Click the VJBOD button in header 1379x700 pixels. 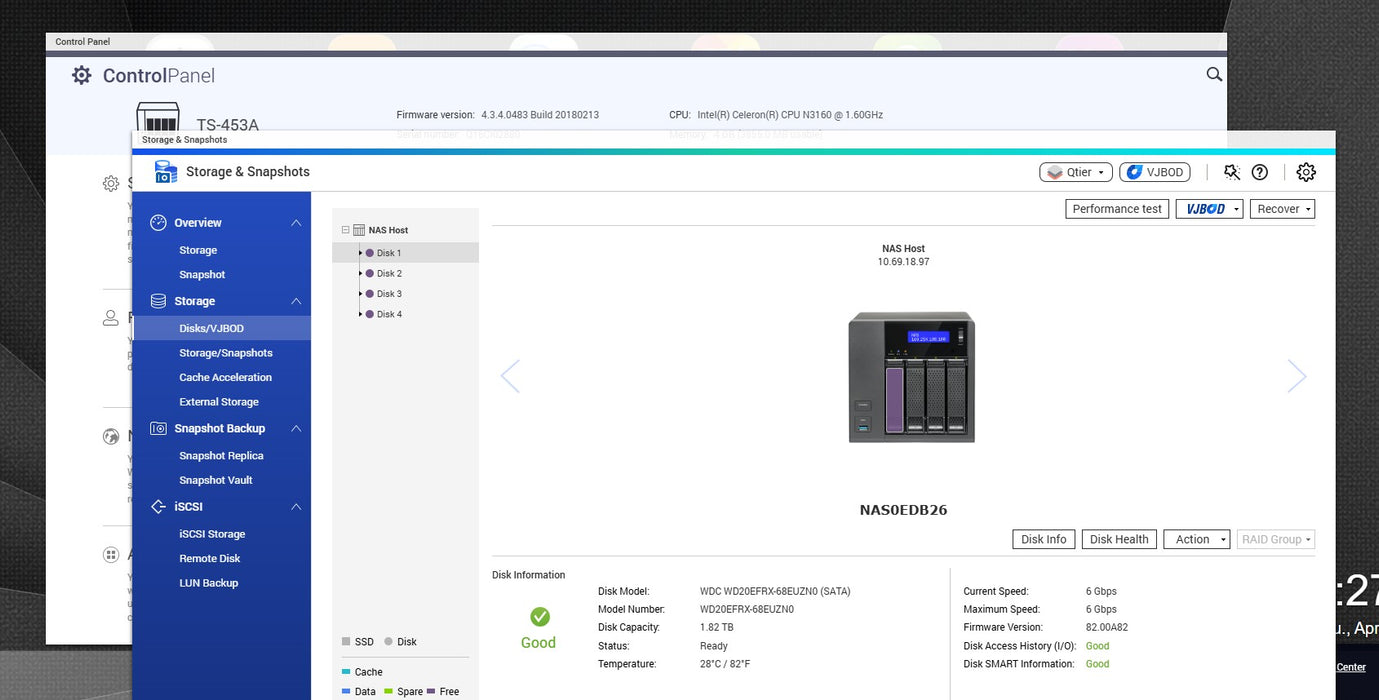pos(1154,172)
